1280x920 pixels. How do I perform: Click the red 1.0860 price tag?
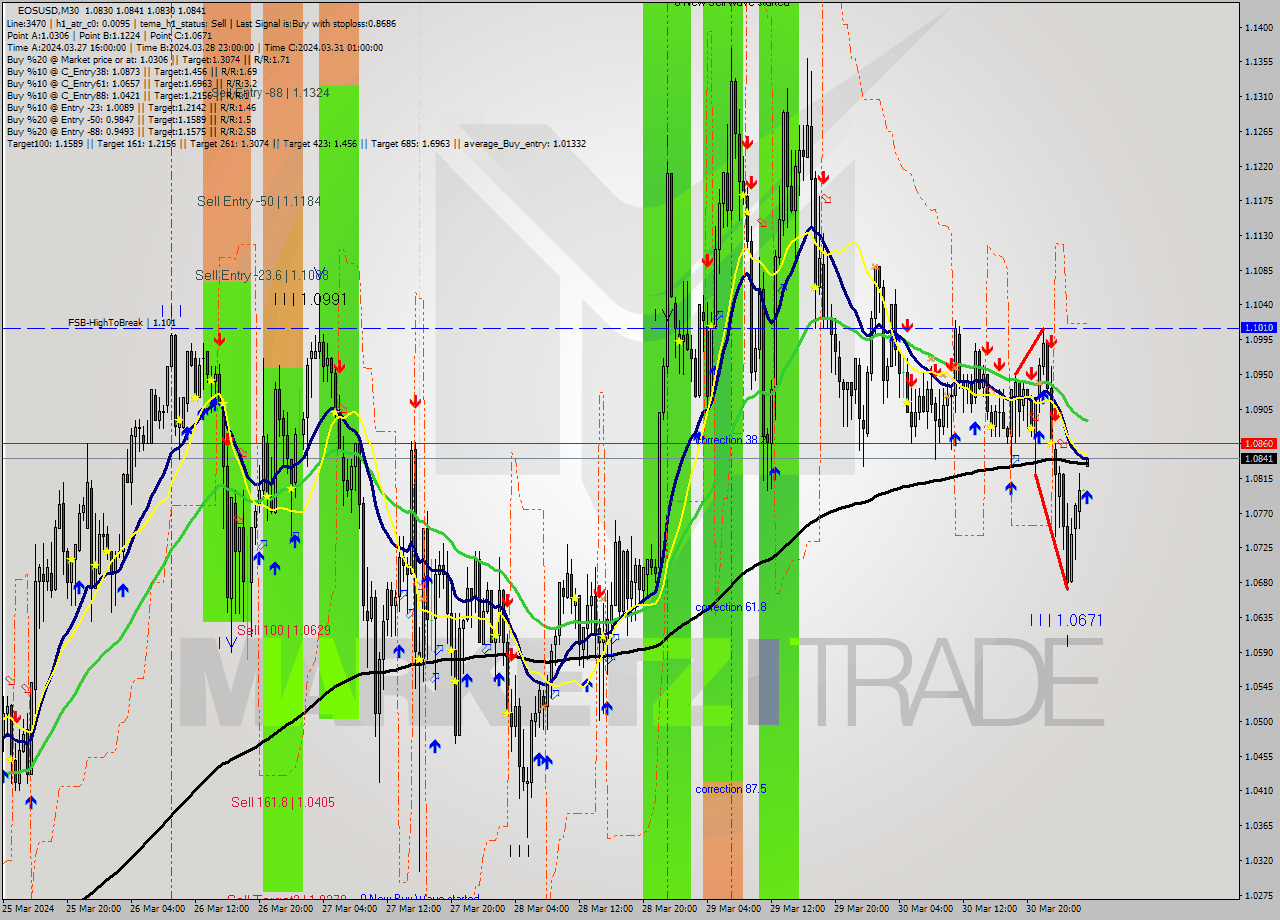1258,442
